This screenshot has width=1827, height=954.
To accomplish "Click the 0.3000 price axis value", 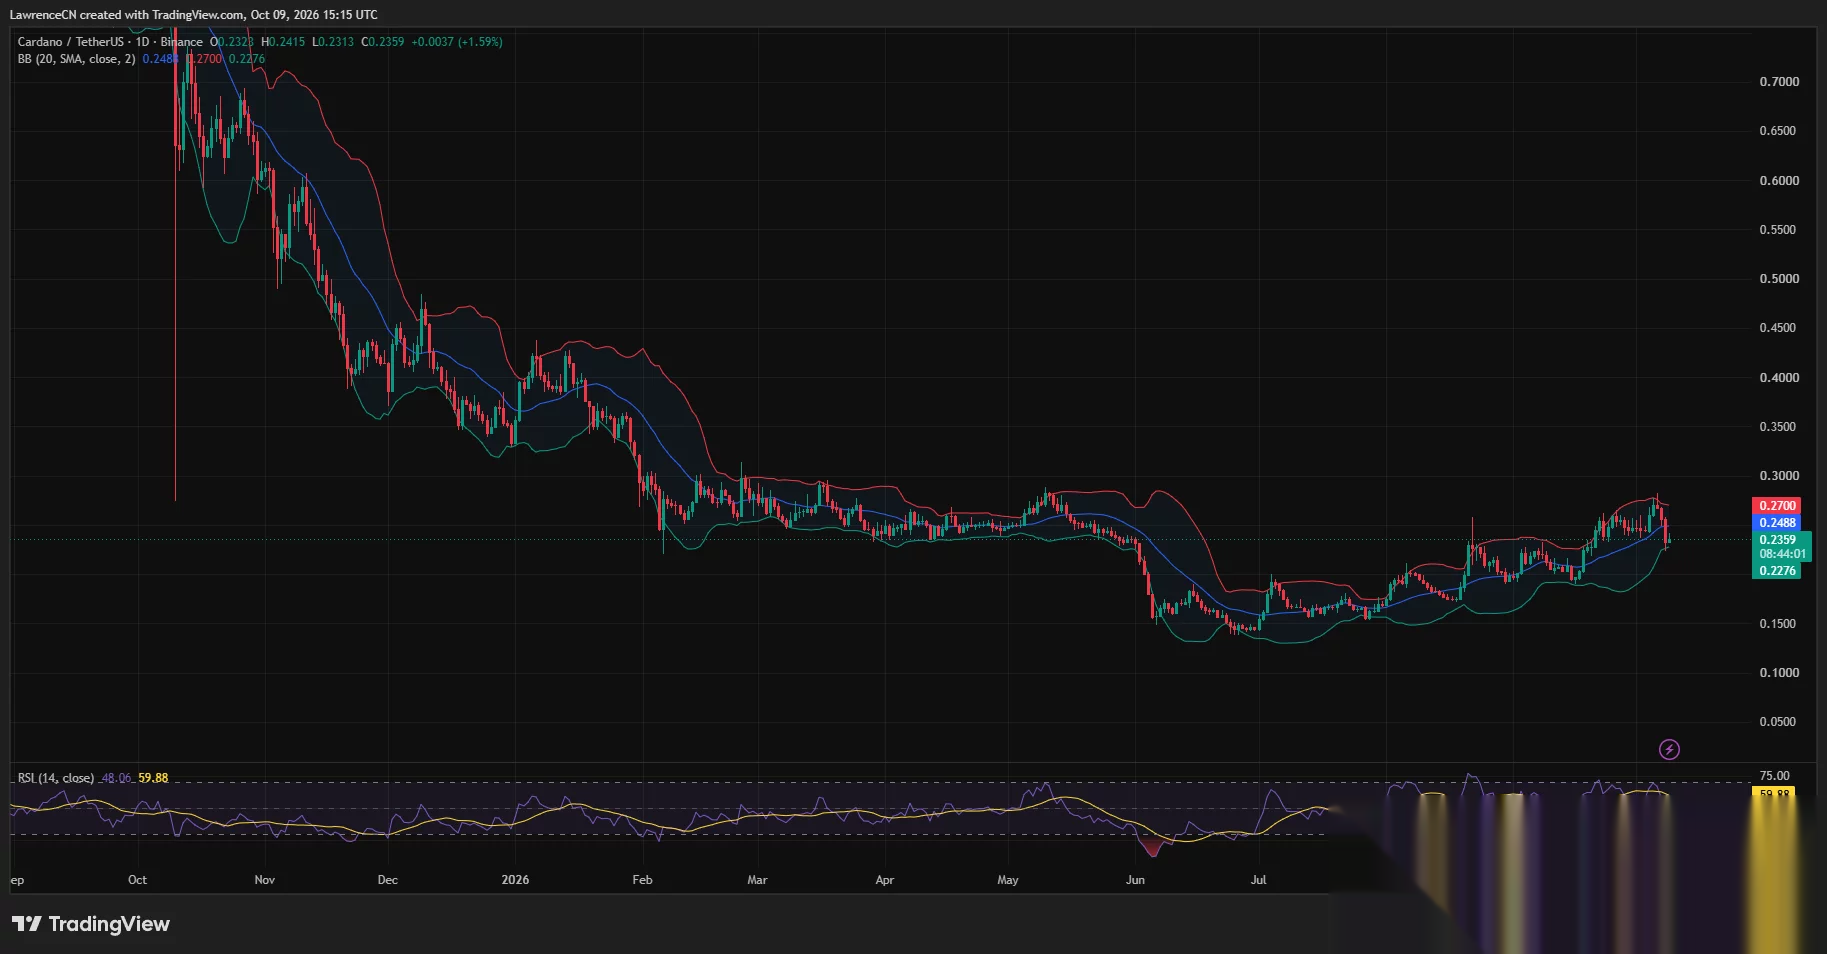I will click(1779, 476).
